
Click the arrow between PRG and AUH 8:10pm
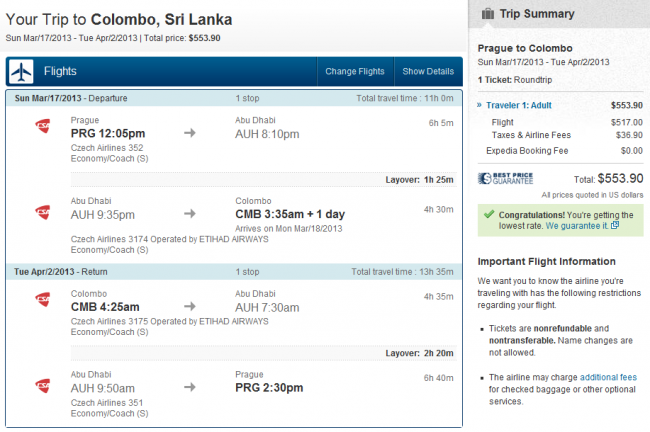[190, 131]
